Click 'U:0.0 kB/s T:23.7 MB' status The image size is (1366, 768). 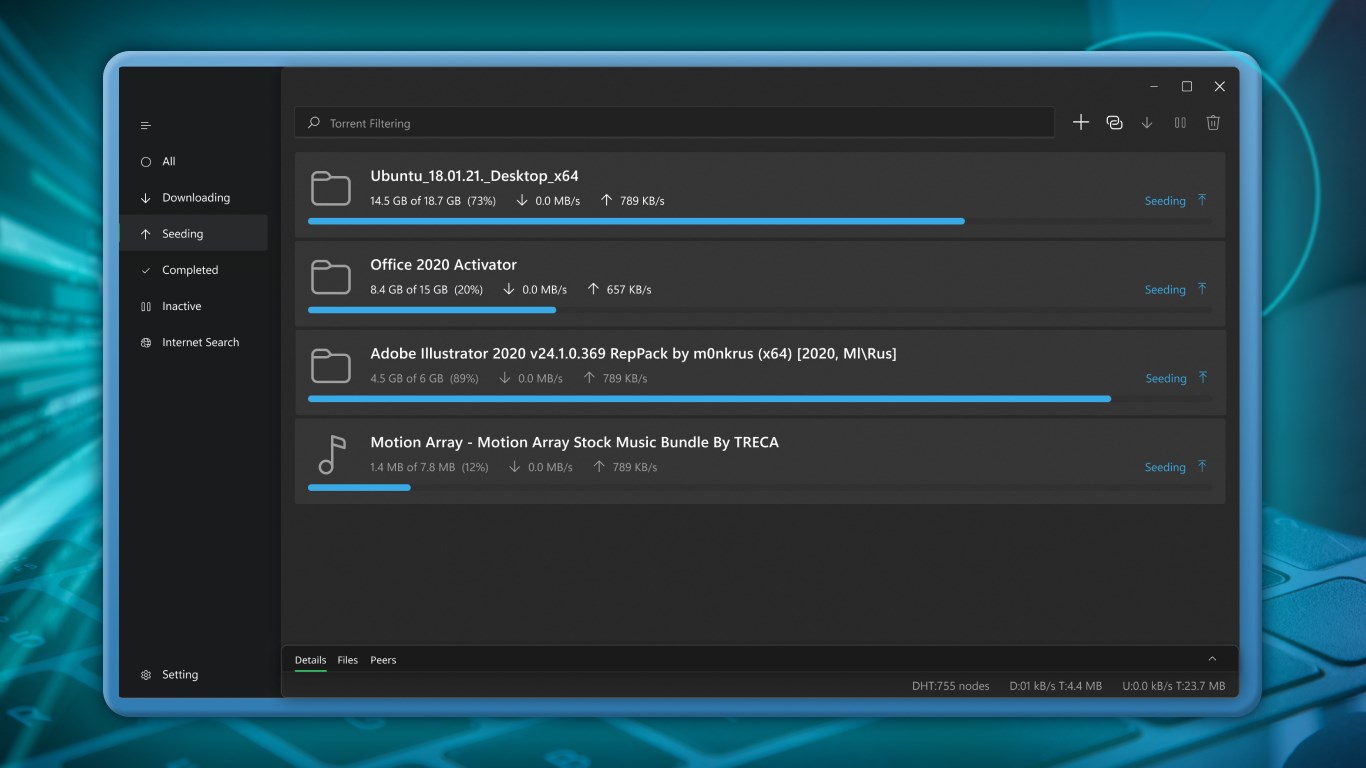pos(1173,686)
